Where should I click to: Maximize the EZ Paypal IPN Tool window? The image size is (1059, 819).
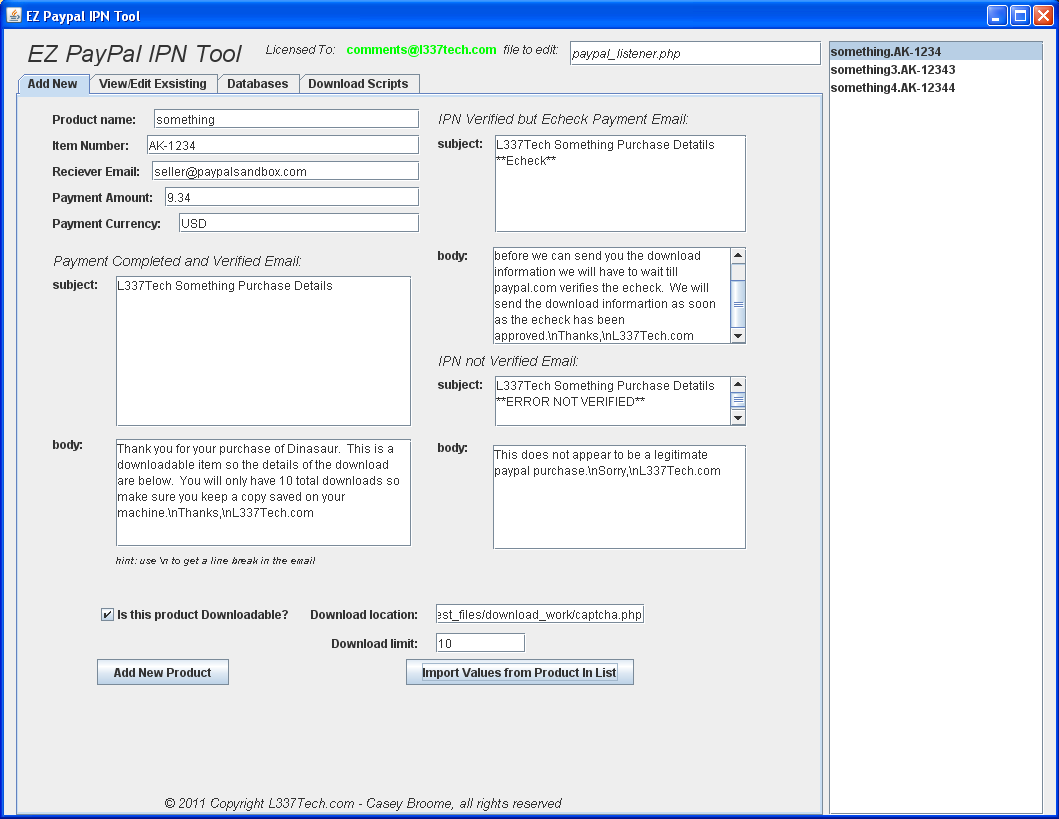click(1021, 15)
